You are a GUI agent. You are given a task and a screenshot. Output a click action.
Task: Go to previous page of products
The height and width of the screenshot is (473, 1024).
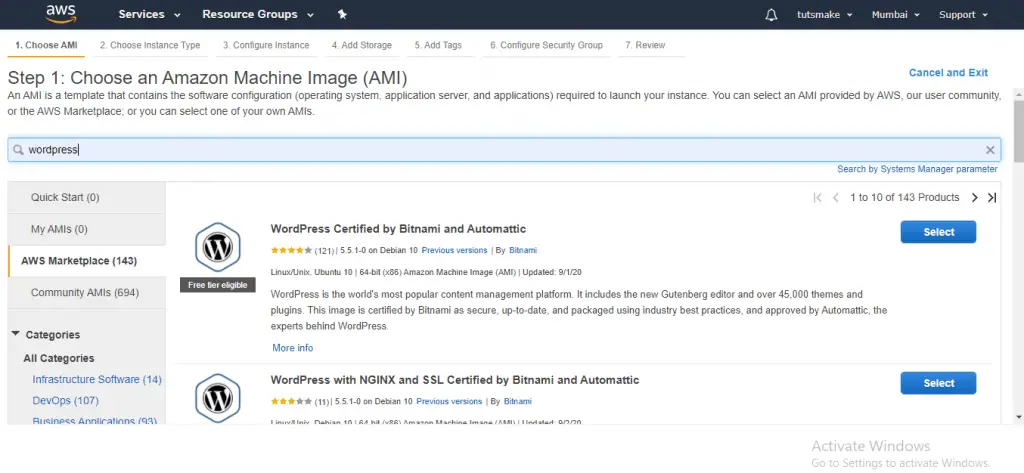835,197
